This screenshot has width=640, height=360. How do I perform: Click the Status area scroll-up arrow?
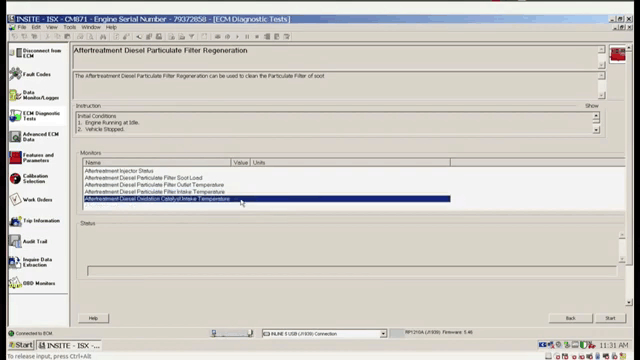point(622,235)
